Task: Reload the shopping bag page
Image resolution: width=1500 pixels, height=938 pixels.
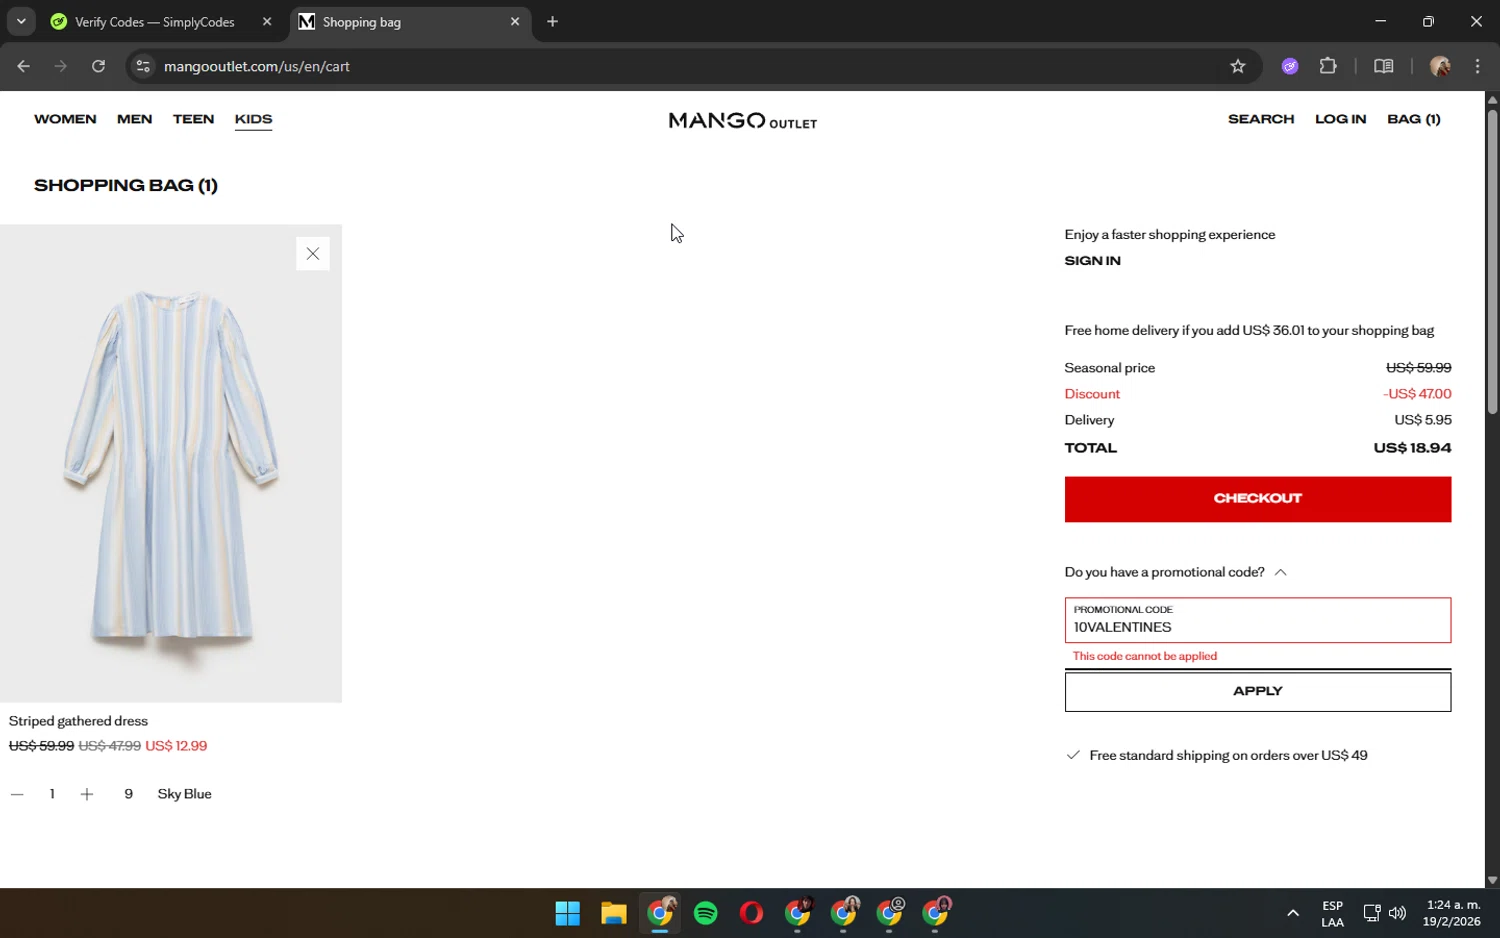Action: coord(98,66)
